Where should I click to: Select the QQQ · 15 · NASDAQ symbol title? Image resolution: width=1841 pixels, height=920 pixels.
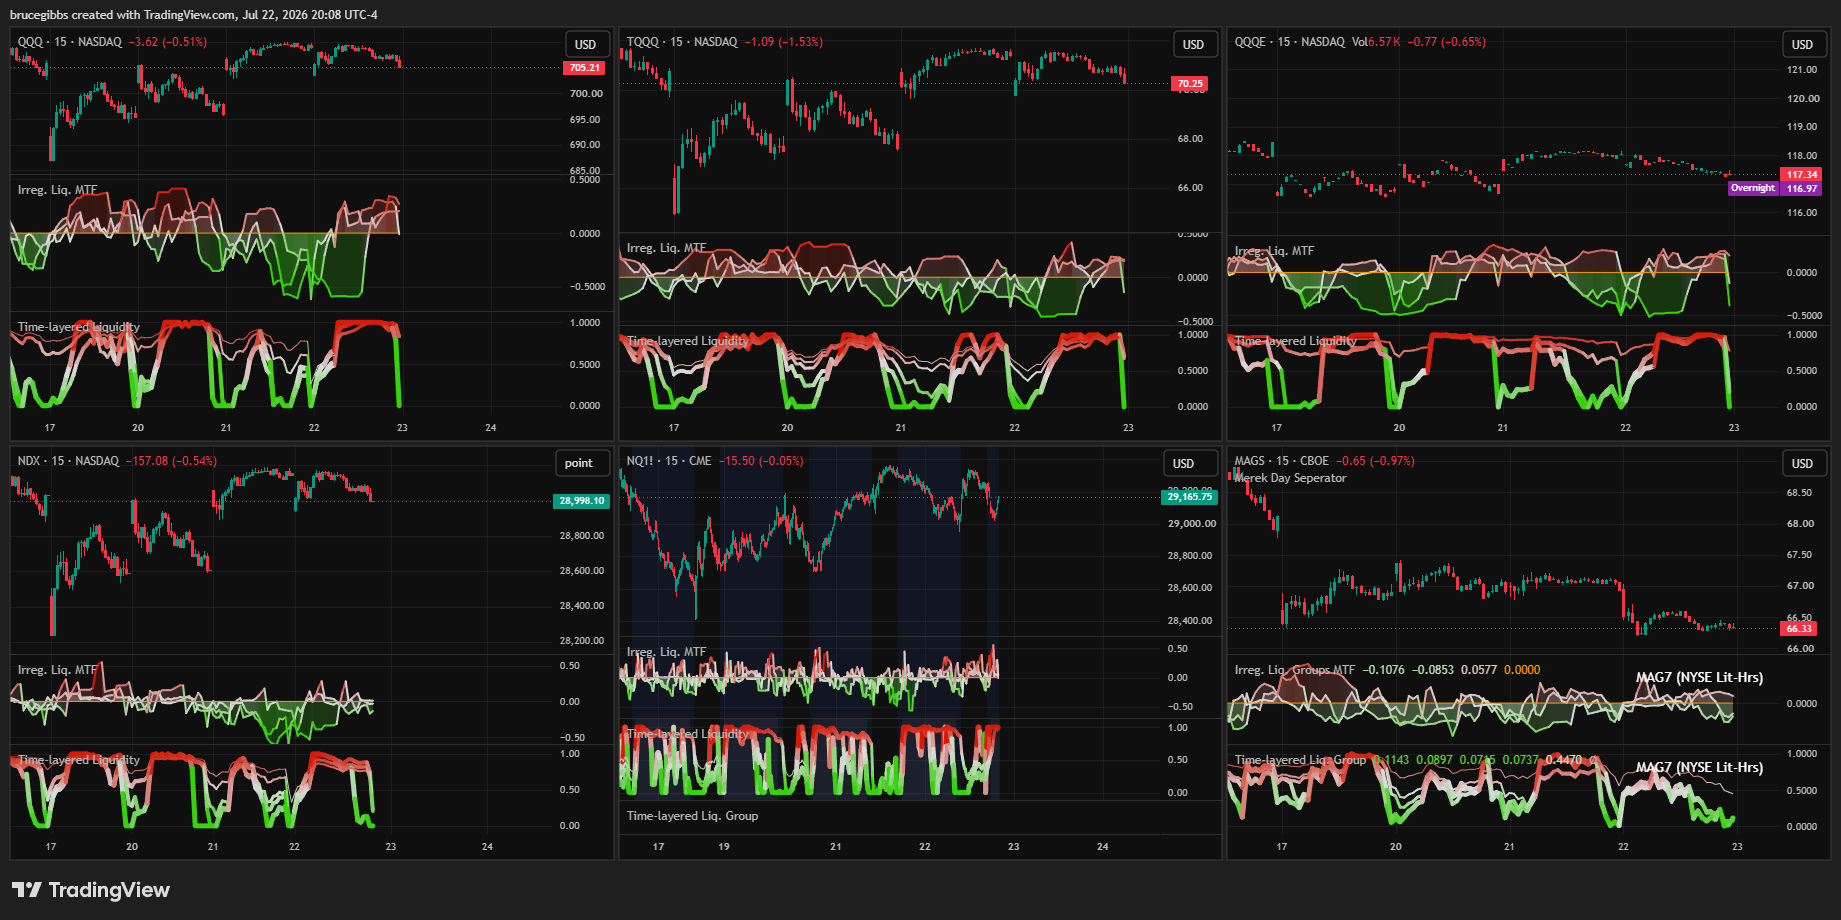pyautogui.click(x=70, y=42)
